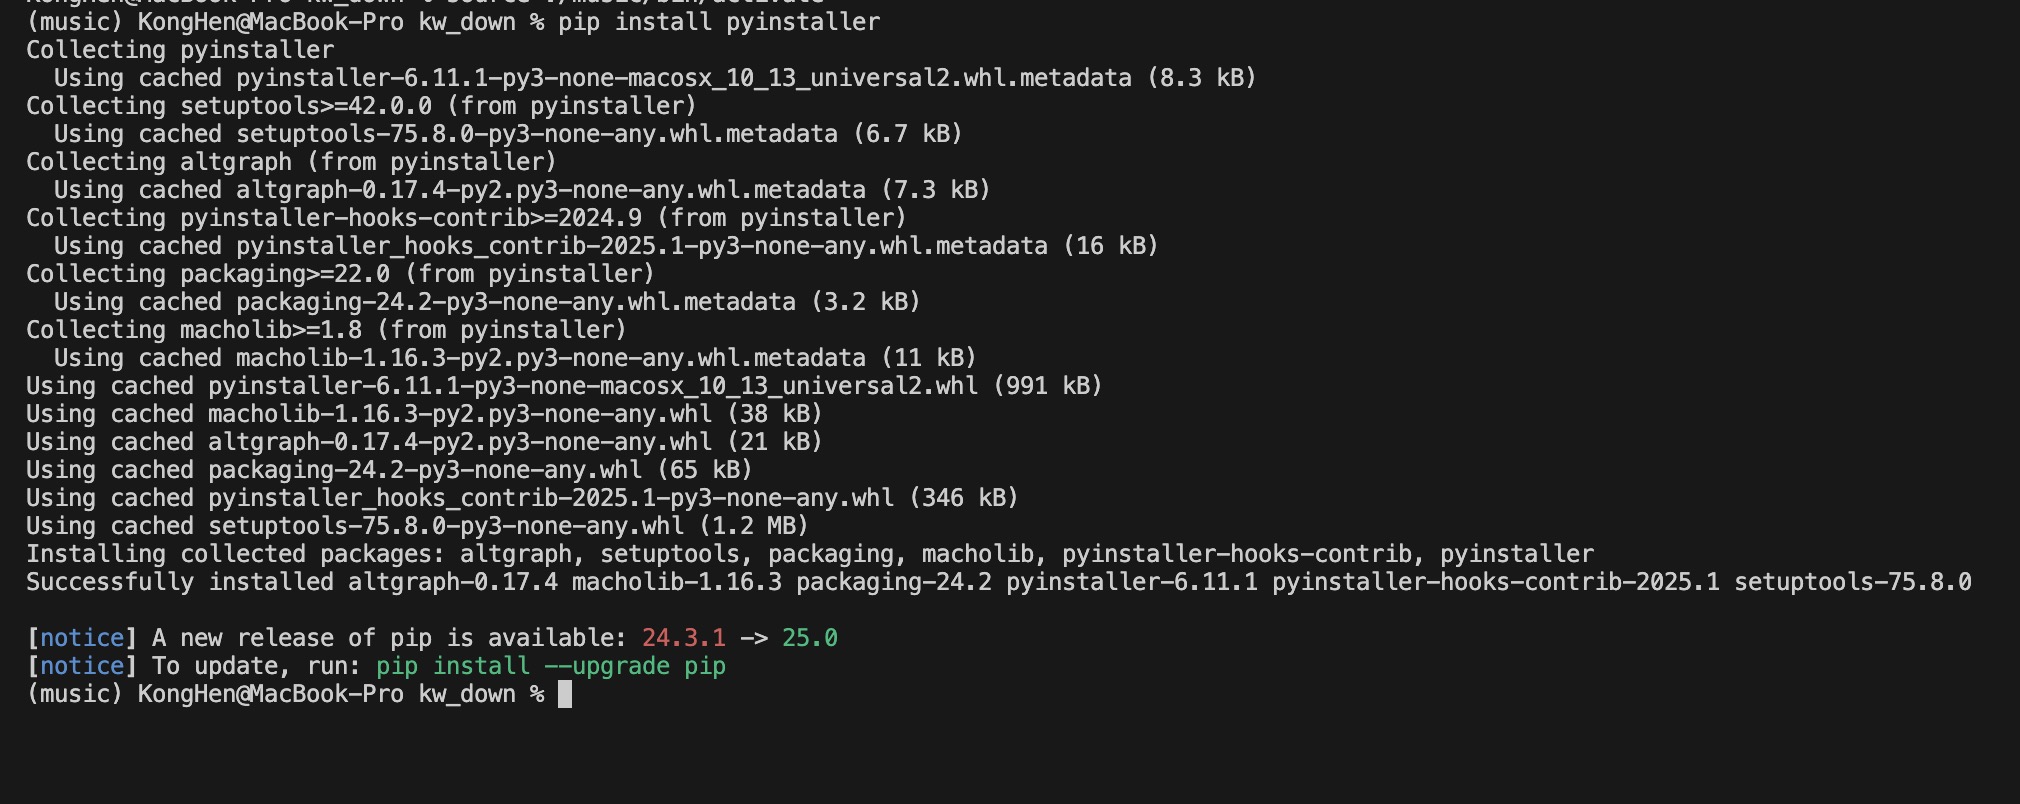Screen dimensions: 2020x804
Task: Click '(music)' on the last prompt line
Action: tap(74, 694)
